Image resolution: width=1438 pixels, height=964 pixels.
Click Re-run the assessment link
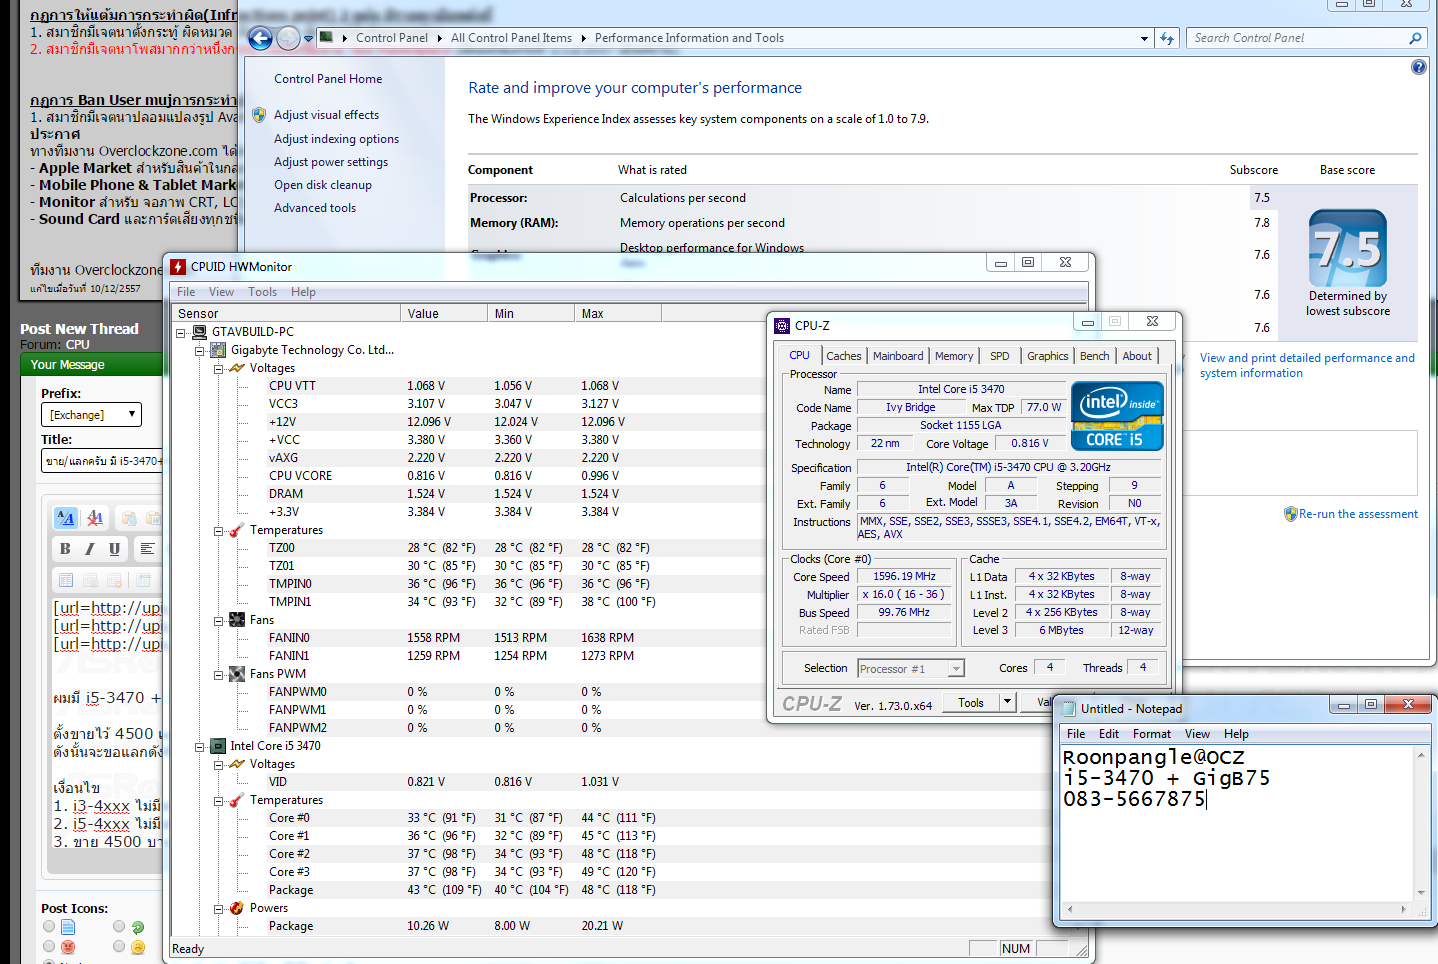pyautogui.click(x=1357, y=514)
